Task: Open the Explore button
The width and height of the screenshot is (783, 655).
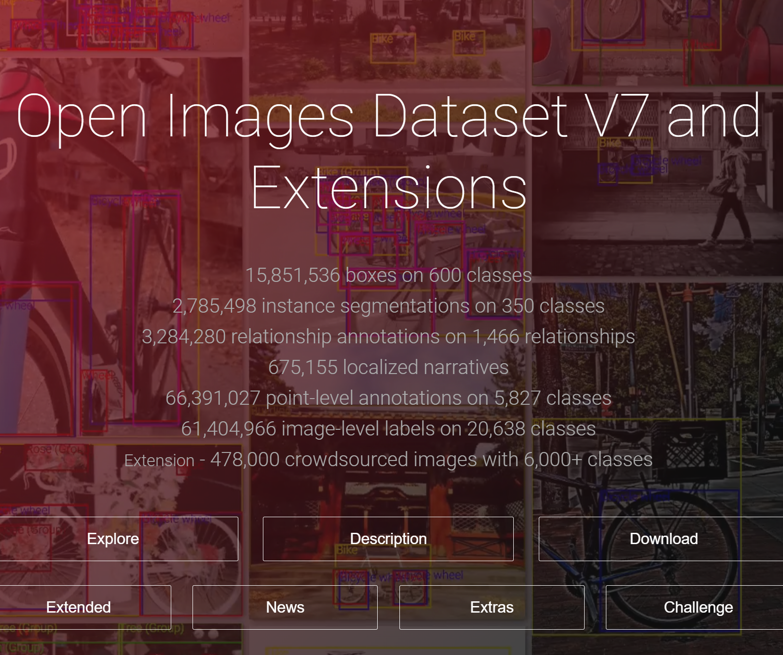Action: pos(113,539)
